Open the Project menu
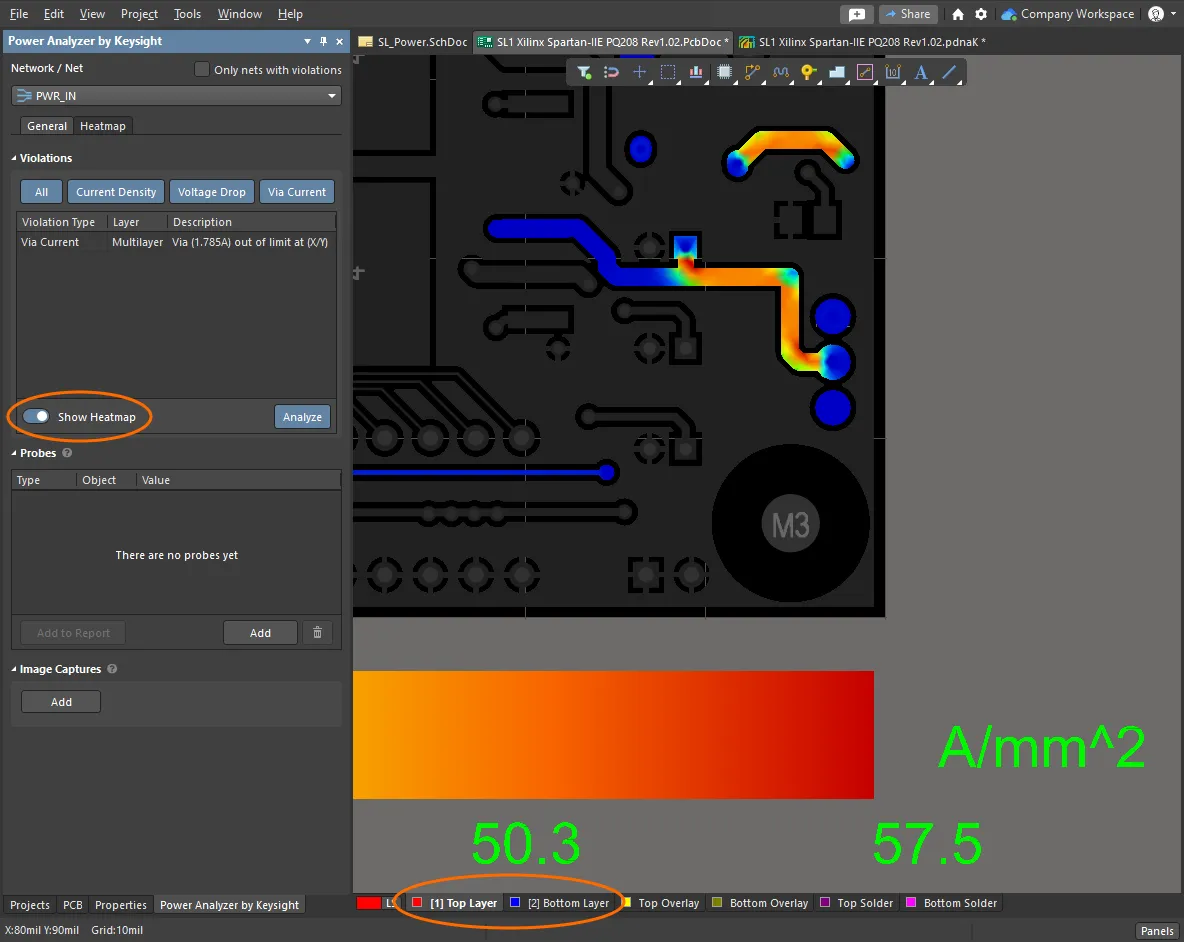Viewport: 1184px width, 942px height. (x=139, y=14)
